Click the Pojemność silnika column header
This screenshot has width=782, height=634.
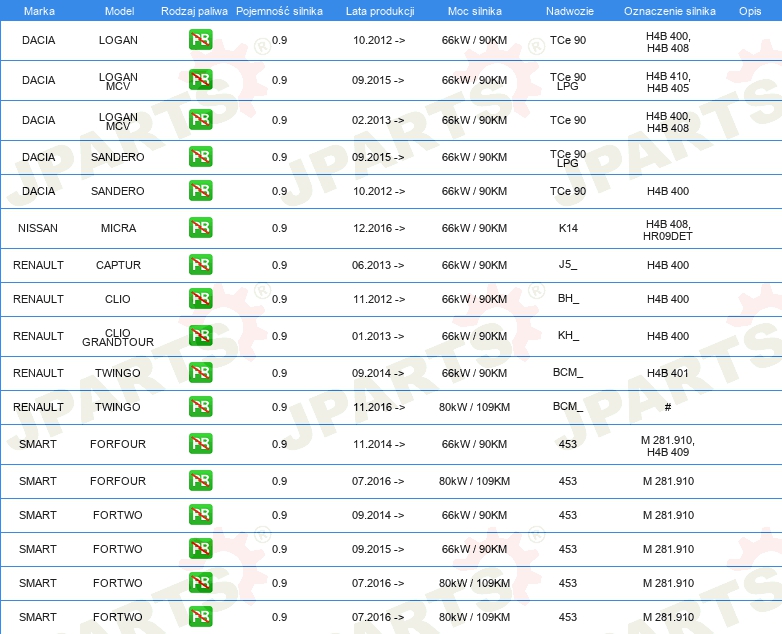tap(279, 11)
